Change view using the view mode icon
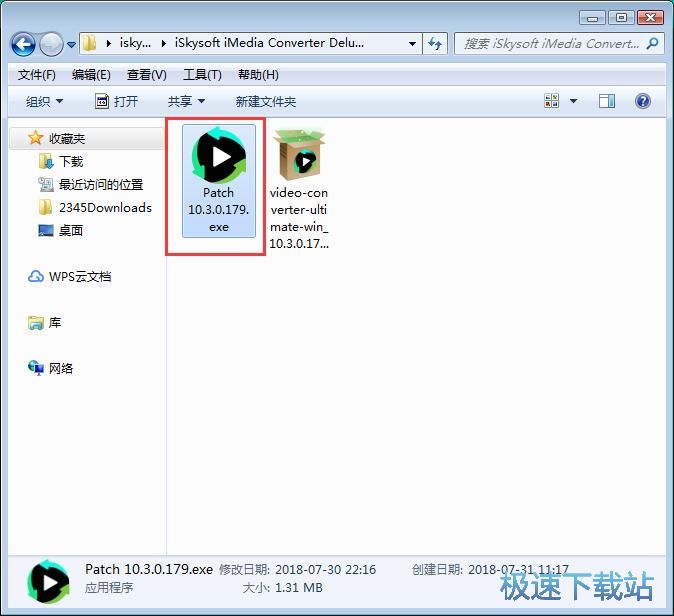This screenshot has width=674, height=616. (x=551, y=101)
